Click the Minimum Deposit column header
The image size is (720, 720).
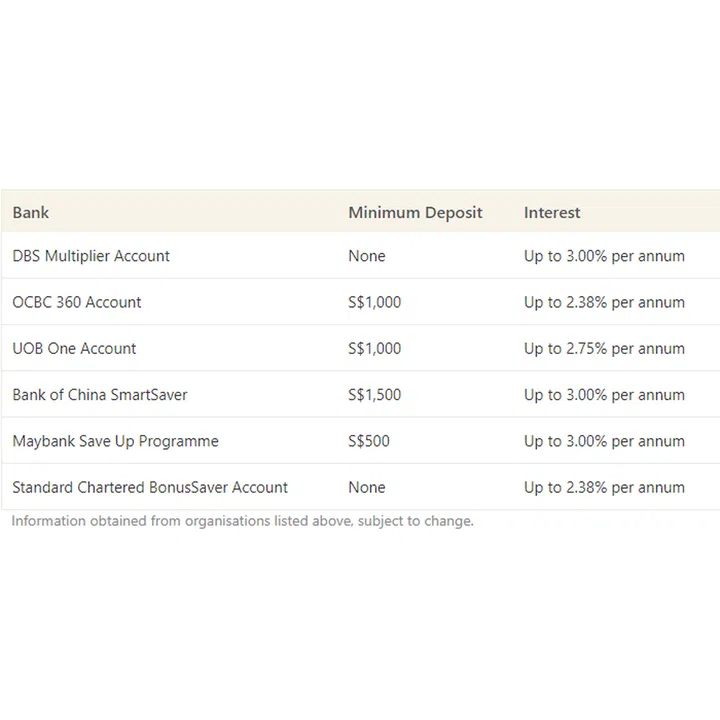point(415,212)
